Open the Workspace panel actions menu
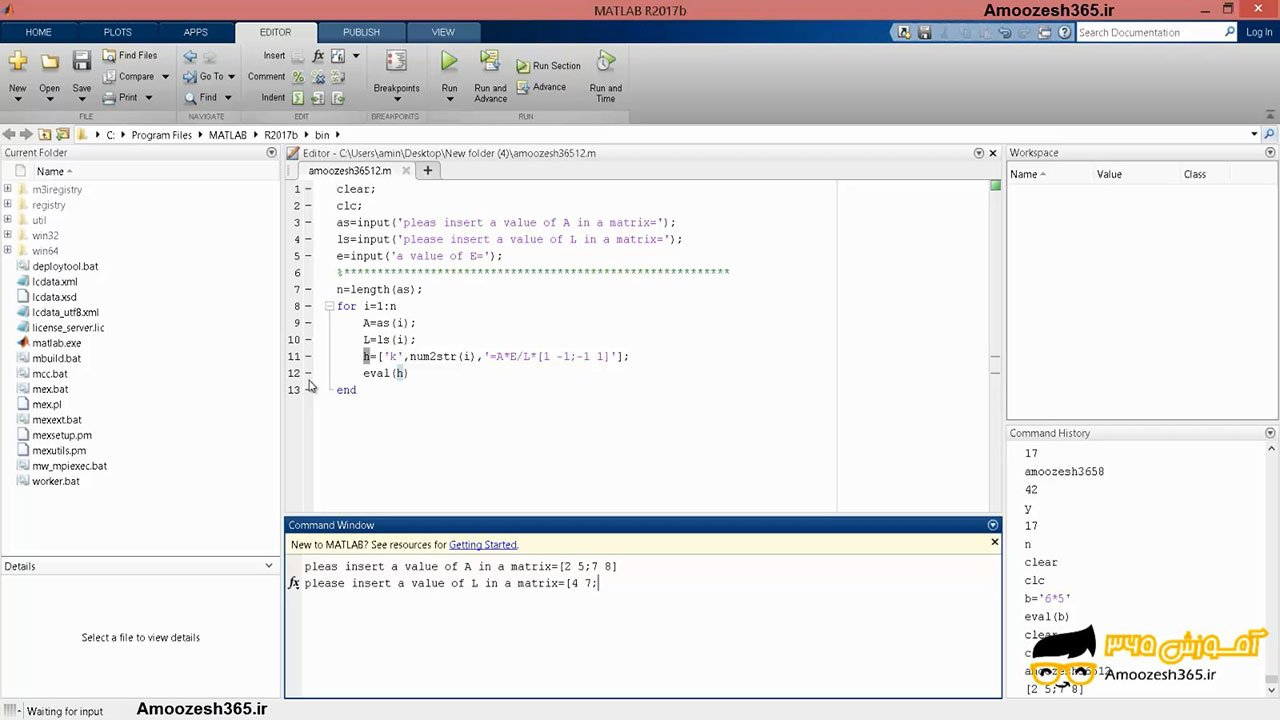This screenshot has width=1280, height=720. pos(1270,153)
